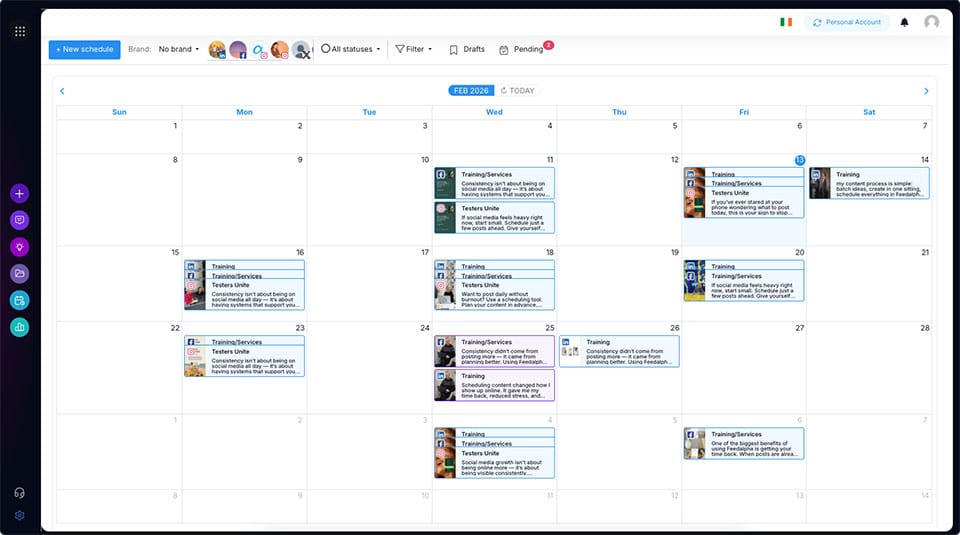Click the red Pending count badge

pos(549,45)
